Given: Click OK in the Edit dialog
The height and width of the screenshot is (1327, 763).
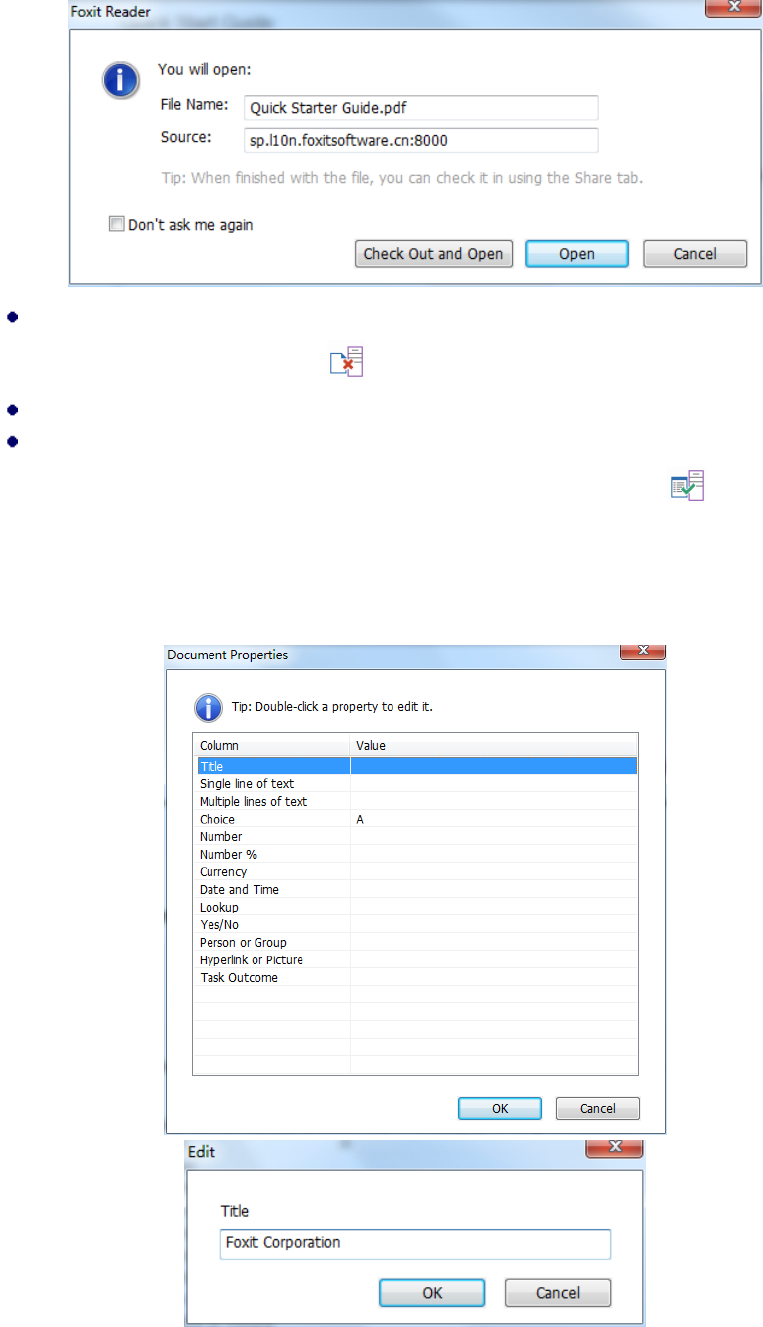Looking at the screenshot, I should [x=432, y=1293].
